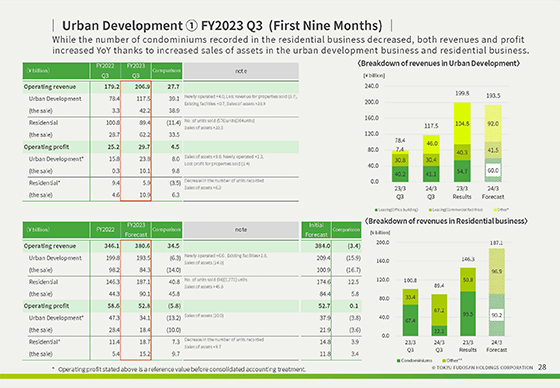
Task: Click the Residential comparison value (11.4)
Action: [173, 123]
